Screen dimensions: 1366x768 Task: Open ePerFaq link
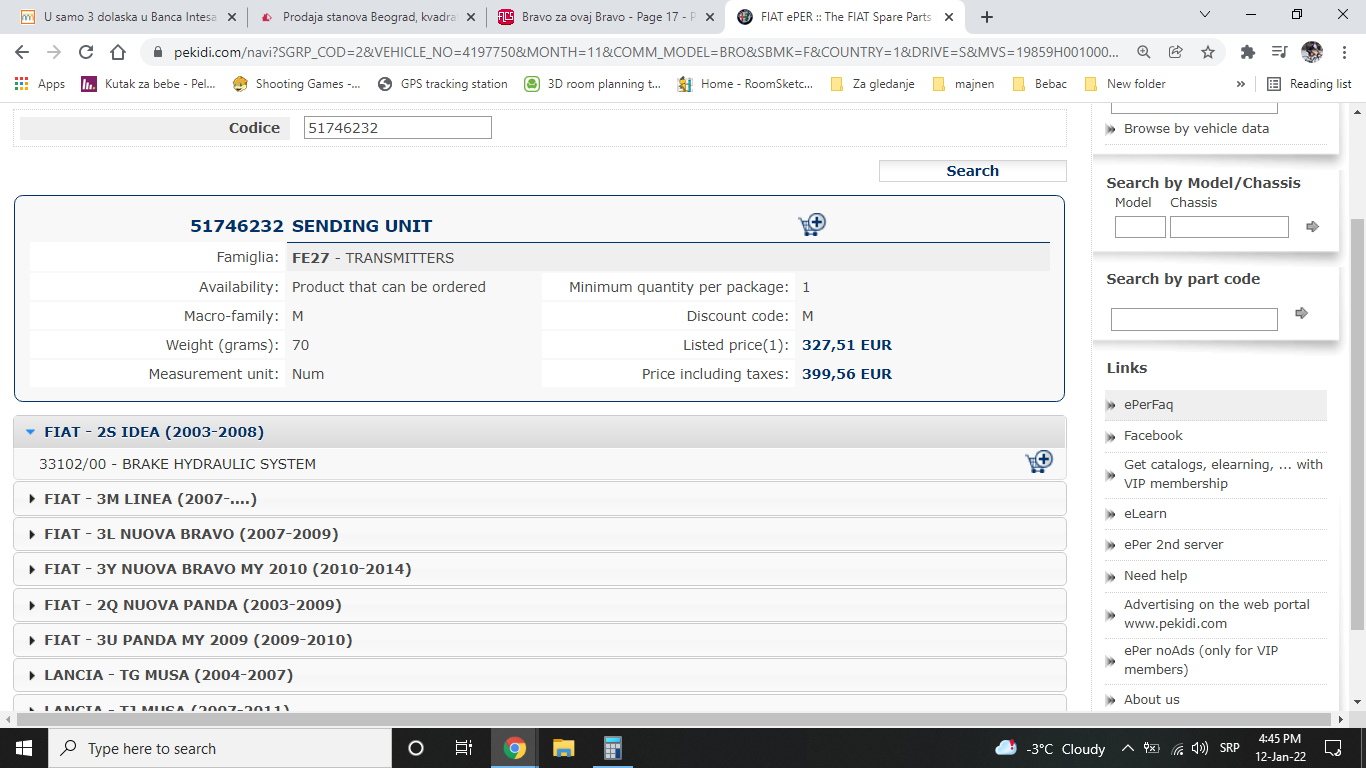pyautogui.click(x=1148, y=405)
